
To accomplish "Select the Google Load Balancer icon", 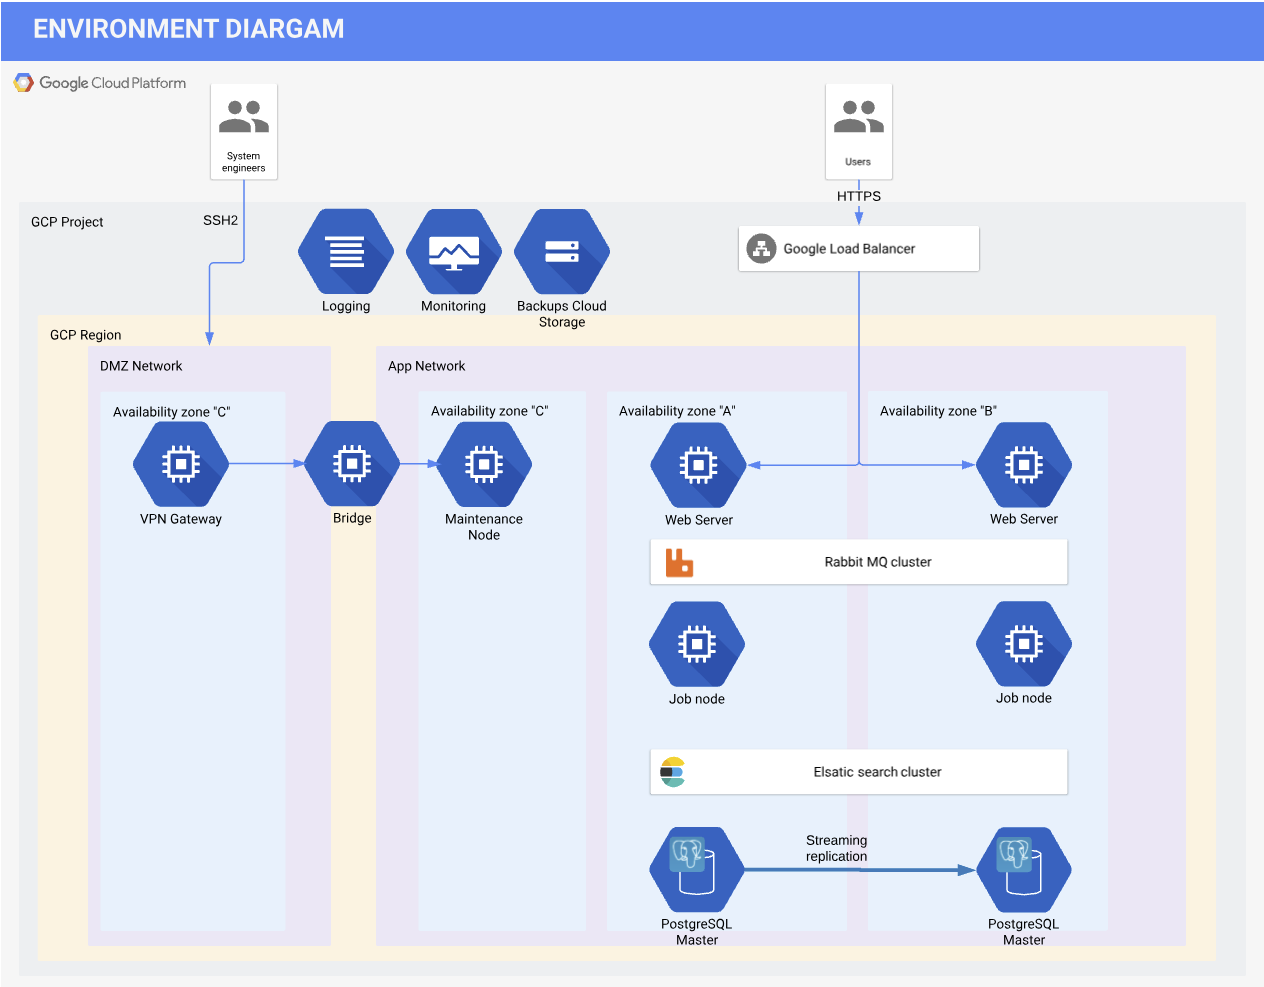I will click(x=762, y=248).
